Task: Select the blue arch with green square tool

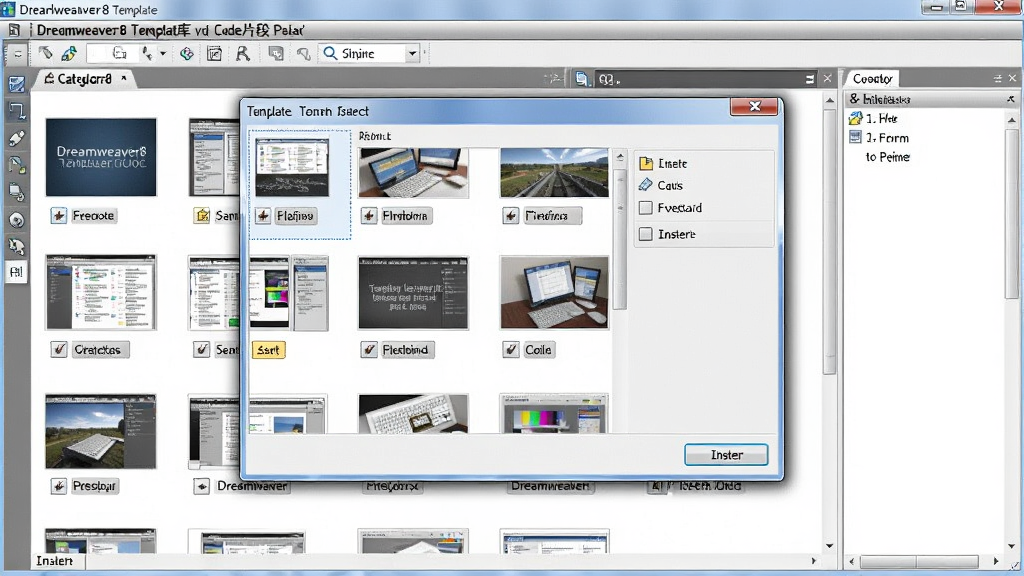Action: coord(16,165)
